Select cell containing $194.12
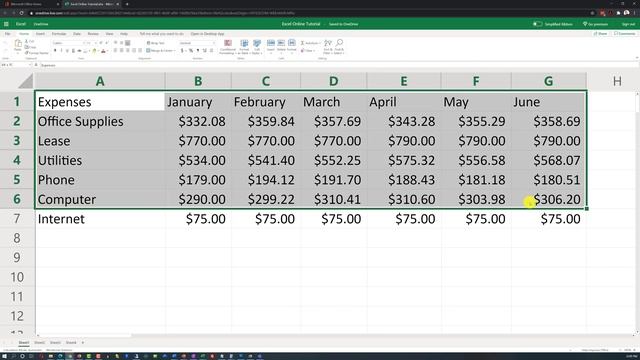640x360 pixels. 266,180
